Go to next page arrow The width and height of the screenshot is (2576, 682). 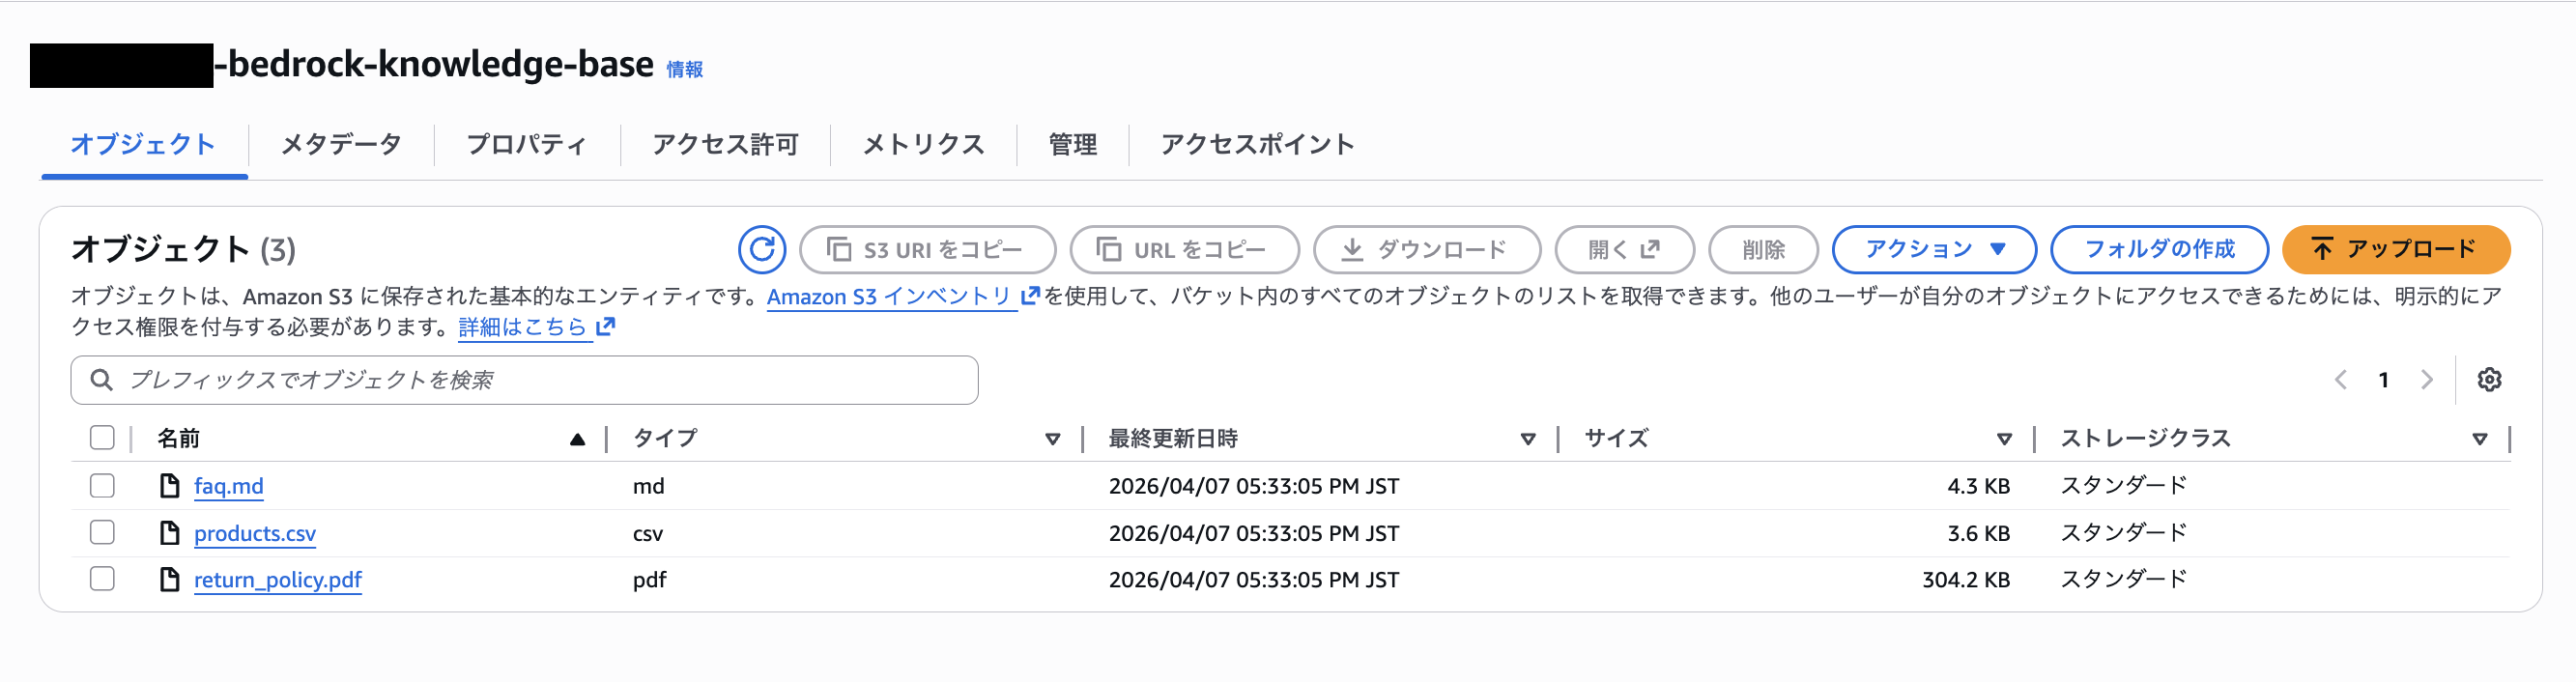(2427, 380)
